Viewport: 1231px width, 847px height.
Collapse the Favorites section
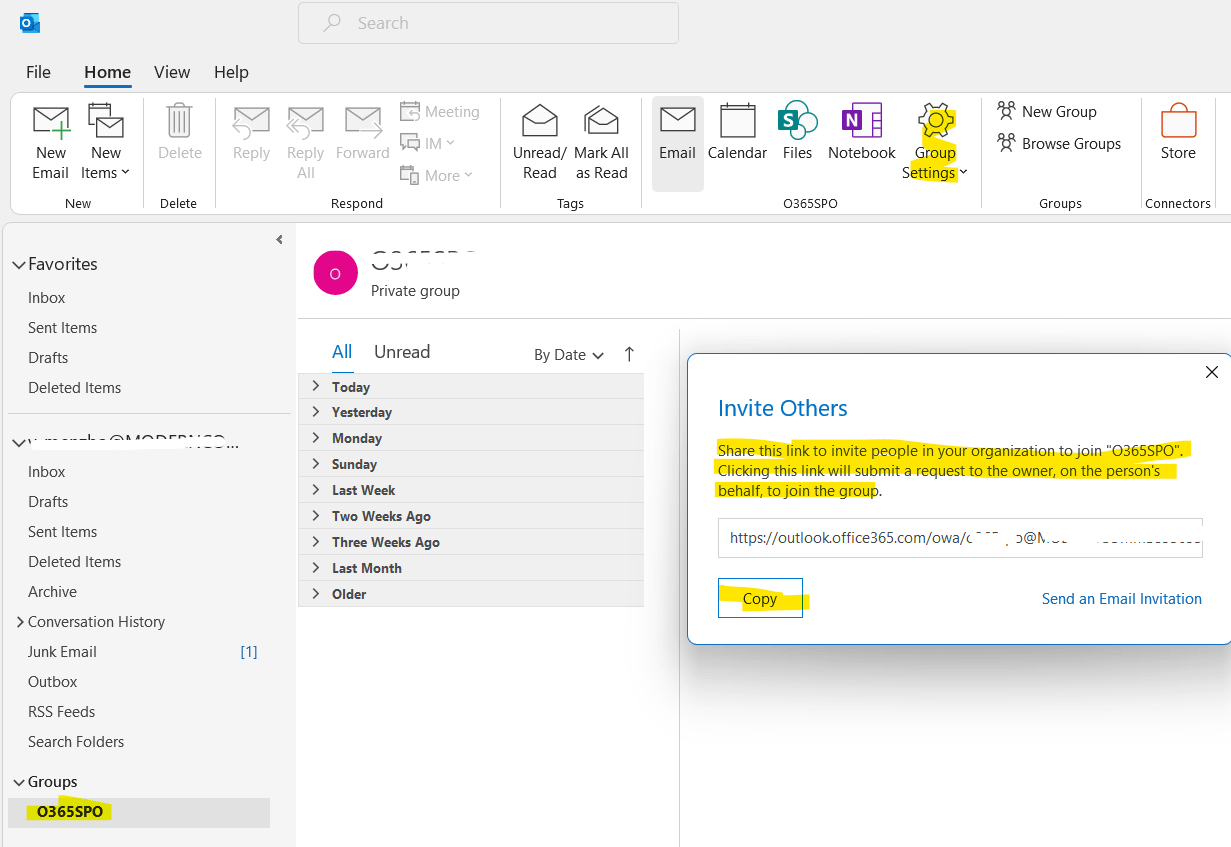[x=18, y=265]
